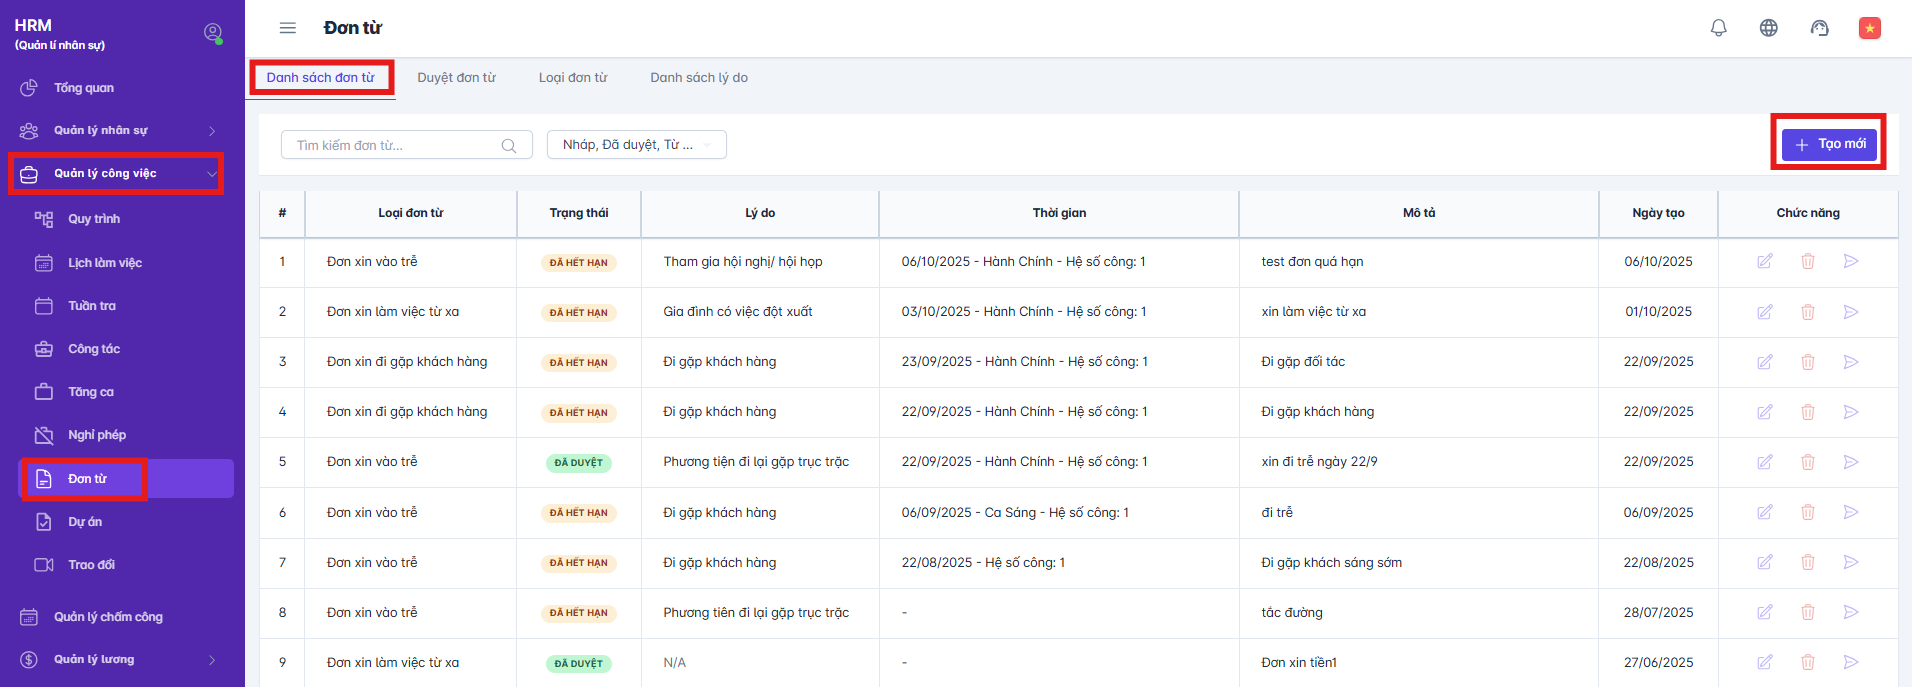Click the support headset icon
Viewport: 1912px width, 687px height.
1819,28
